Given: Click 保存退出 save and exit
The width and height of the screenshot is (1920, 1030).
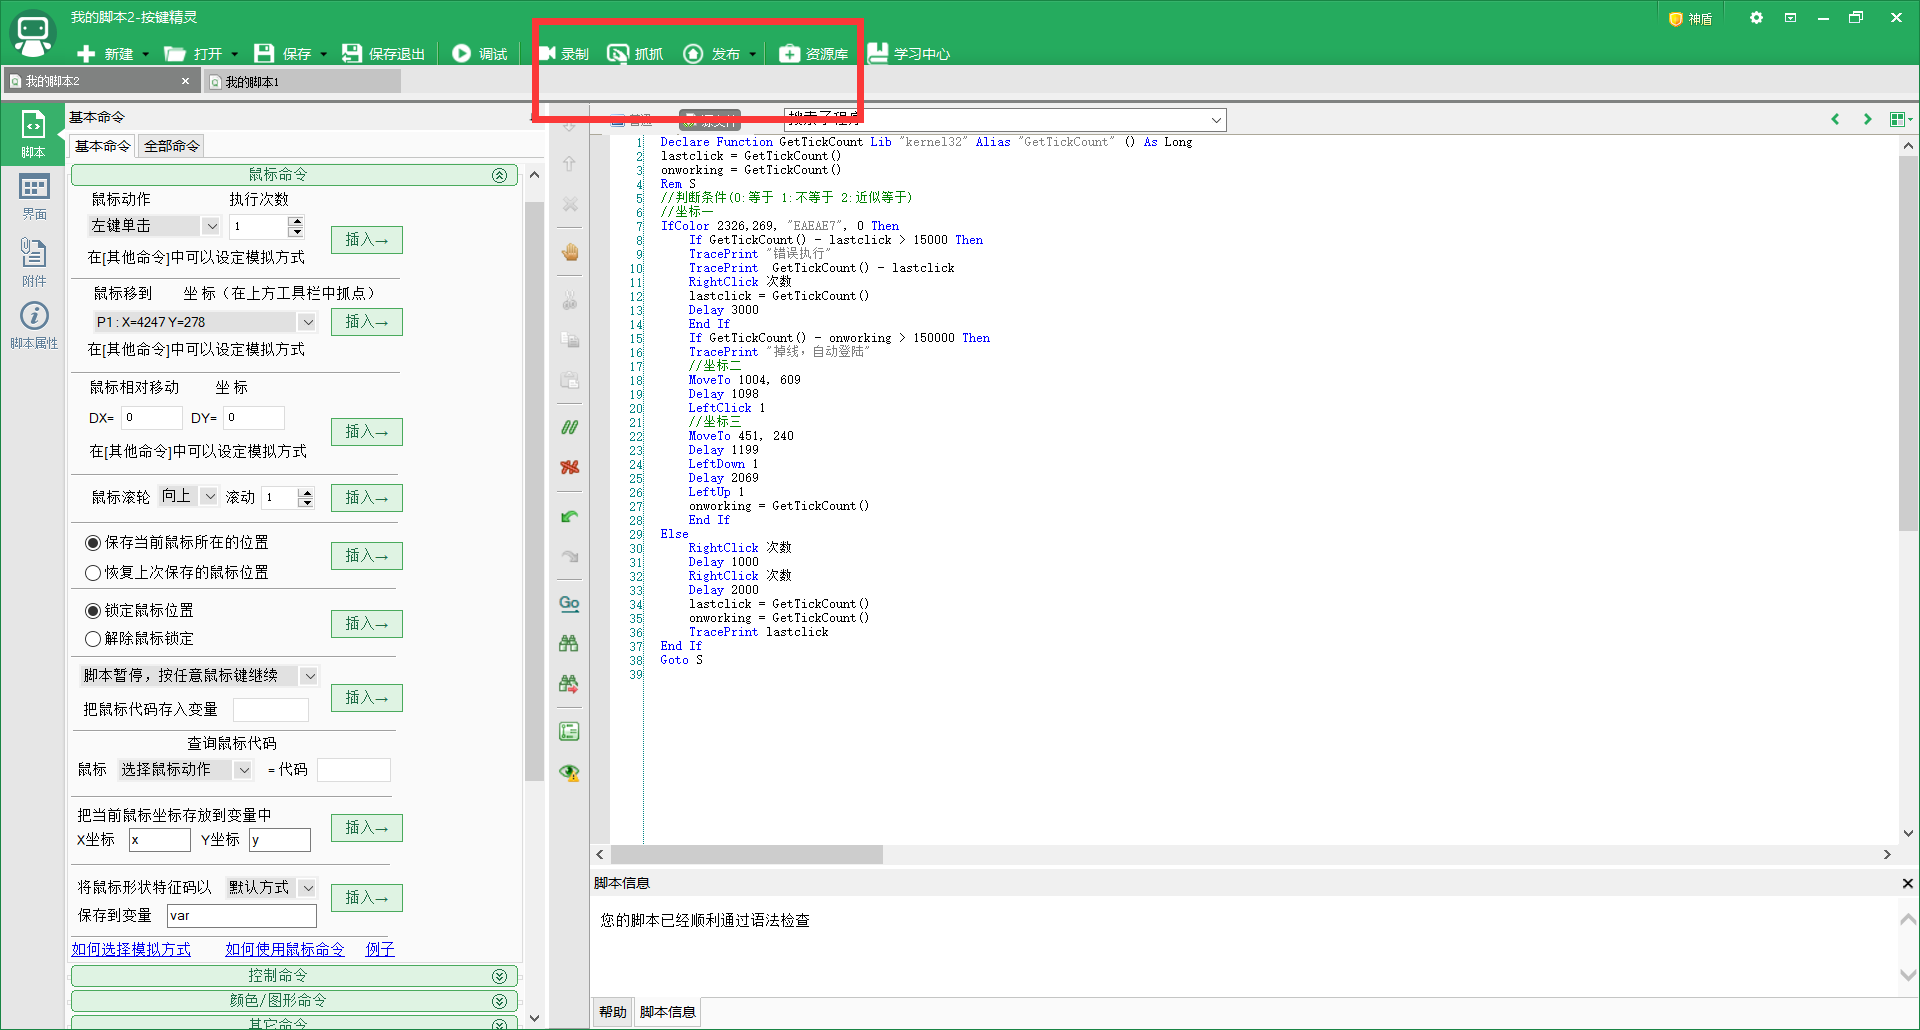Looking at the screenshot, I should (383, 54).
